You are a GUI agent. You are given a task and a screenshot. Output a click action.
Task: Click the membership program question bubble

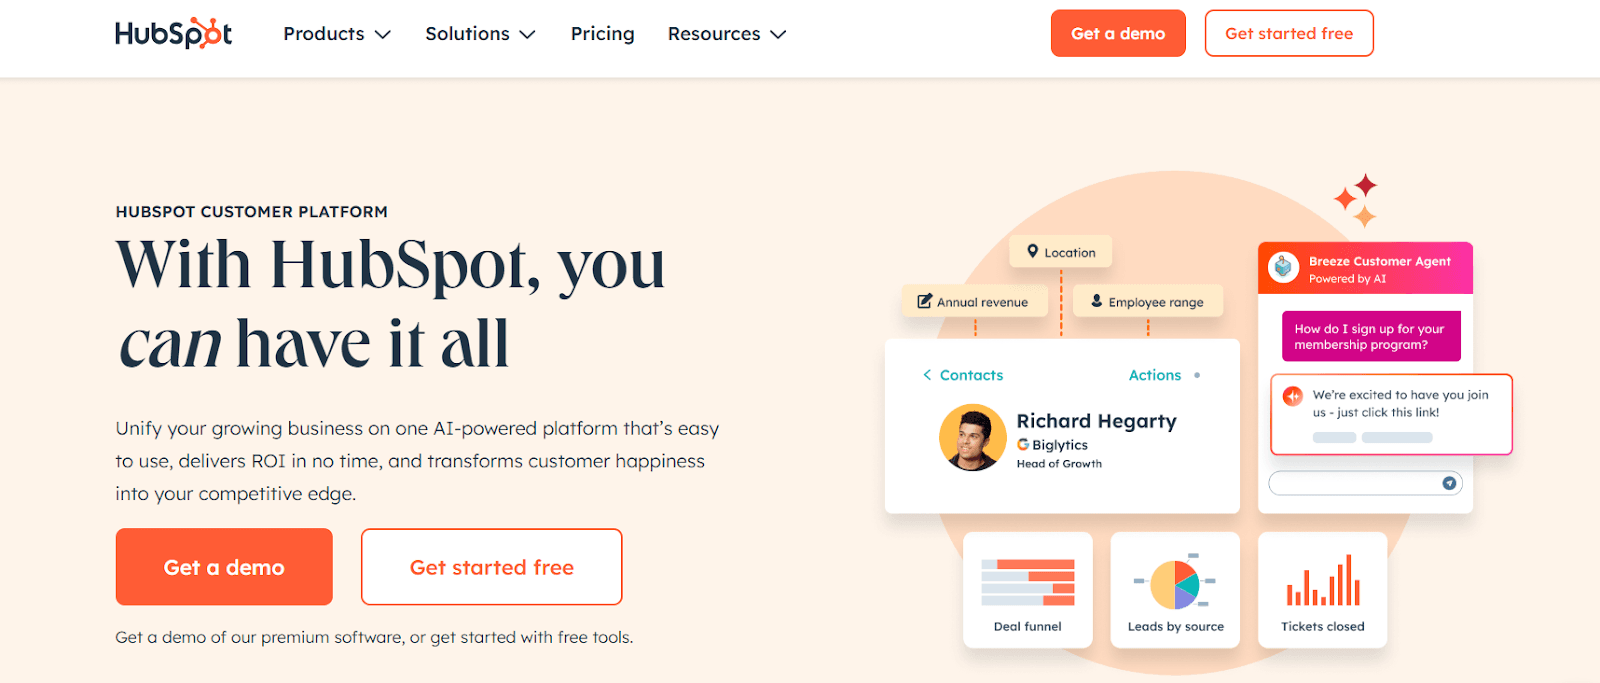click(x=1371, y=336)
